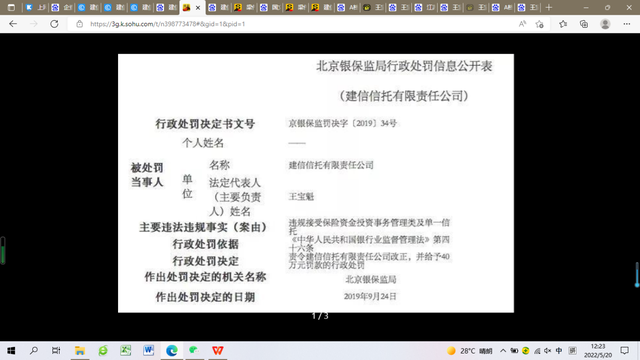
Task: Open the Collections panel
Action: coord(584,24)
